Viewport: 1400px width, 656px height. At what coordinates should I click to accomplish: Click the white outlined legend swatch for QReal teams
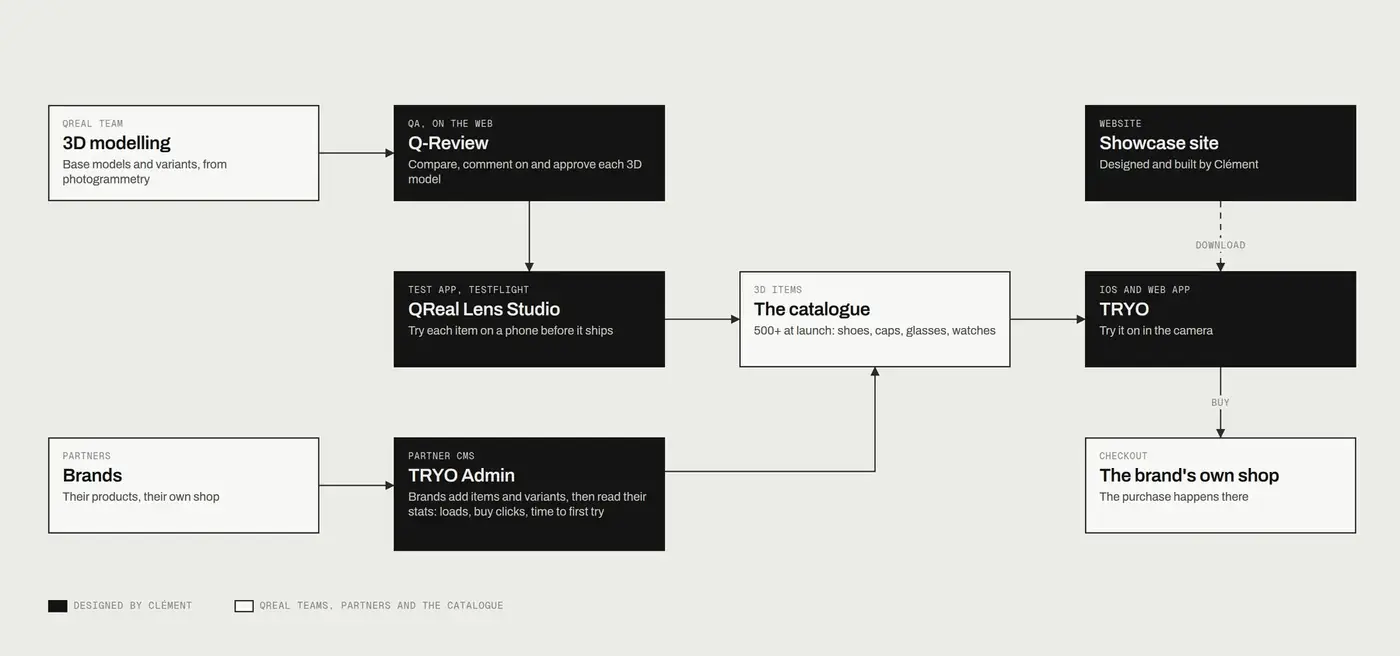pos(244,606)
